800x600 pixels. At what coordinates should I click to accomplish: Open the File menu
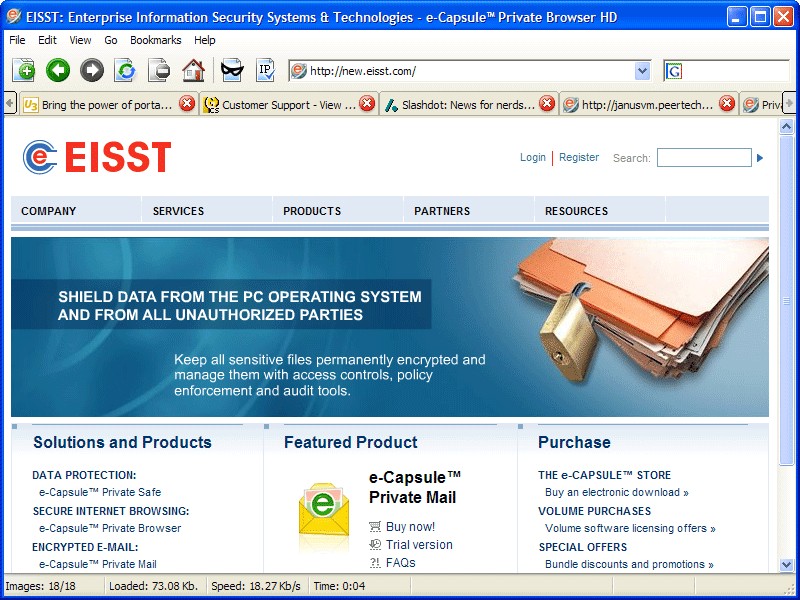(x=17, y=40)
